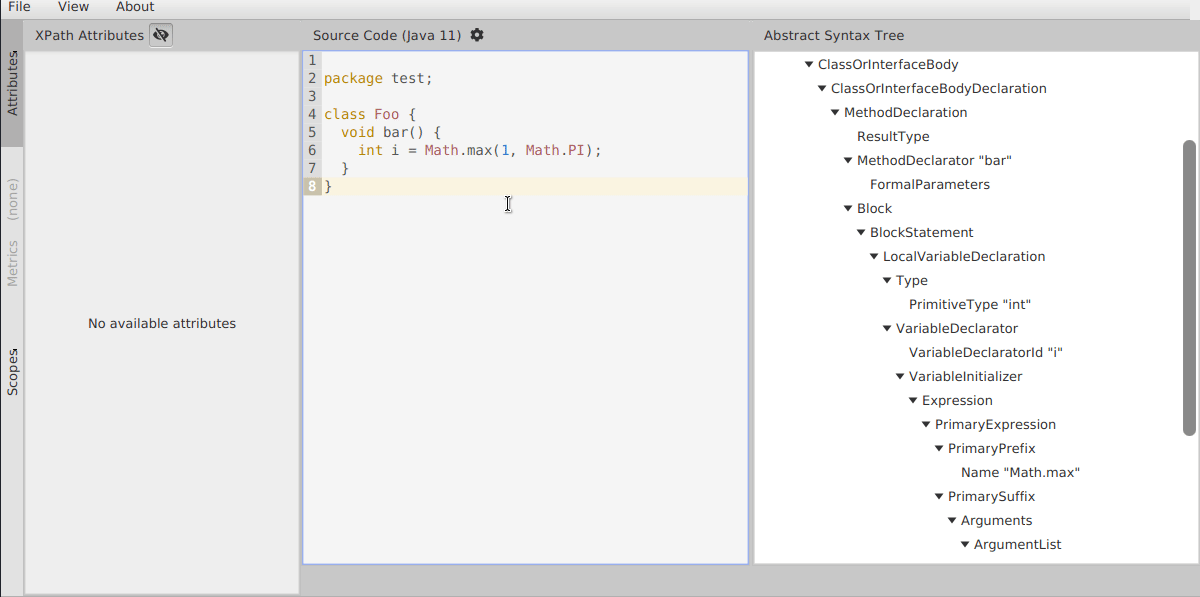
Task: Toggle the XPath Attributes eye-slash visibility button
Action: 161,35
